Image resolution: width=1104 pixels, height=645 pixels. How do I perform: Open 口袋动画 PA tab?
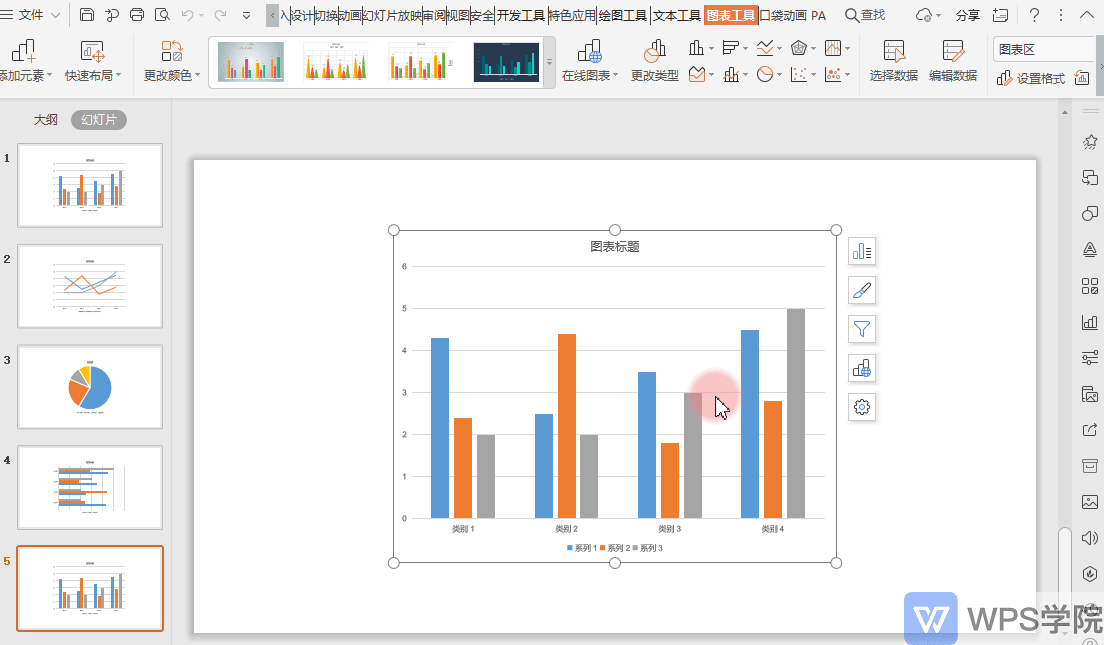[793, 15]
